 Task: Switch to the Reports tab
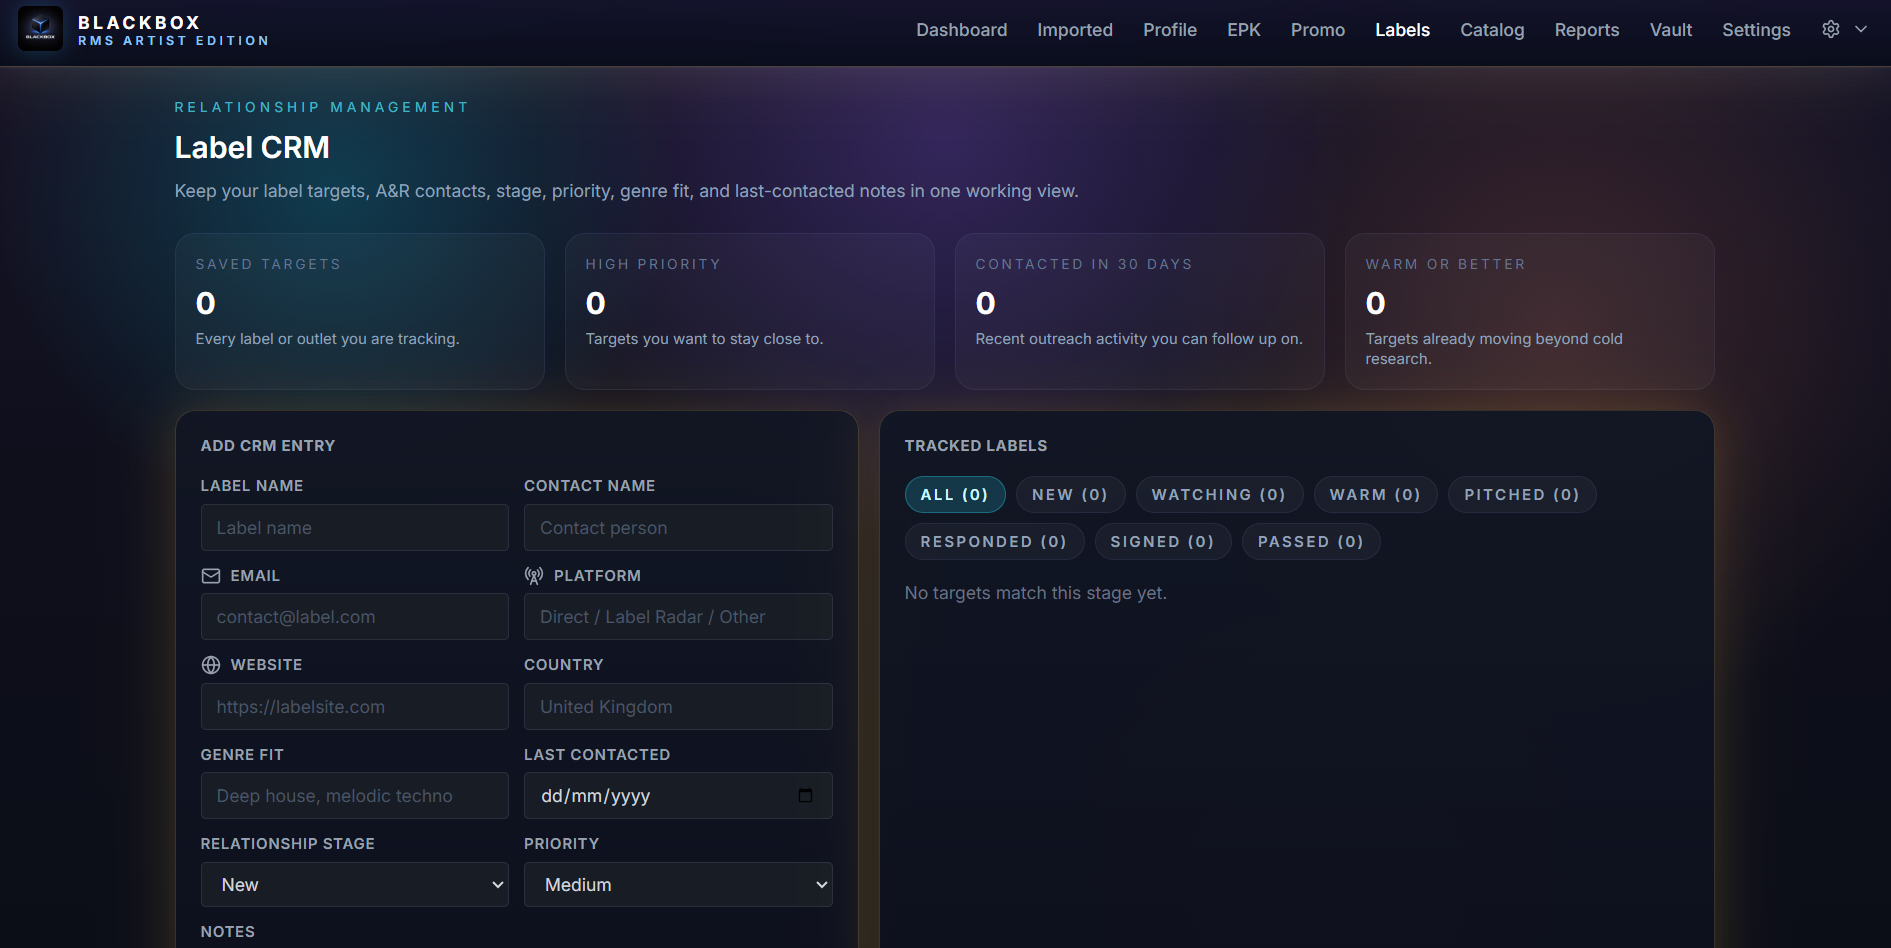coord(1586,29)
